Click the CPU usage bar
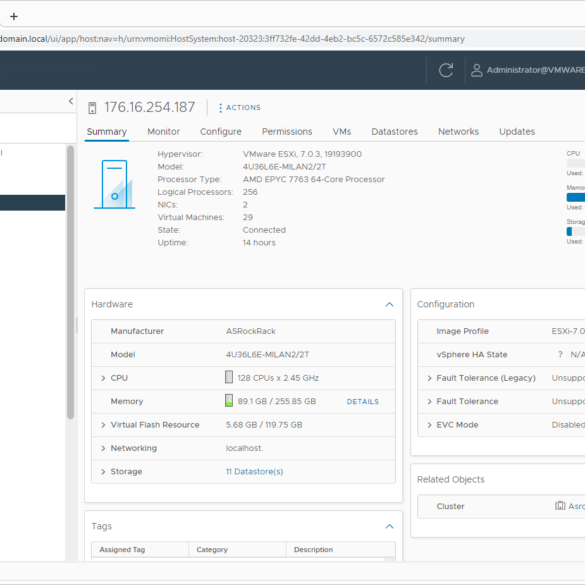Viewport: 585px width, 585px height. tap(576, 163)
